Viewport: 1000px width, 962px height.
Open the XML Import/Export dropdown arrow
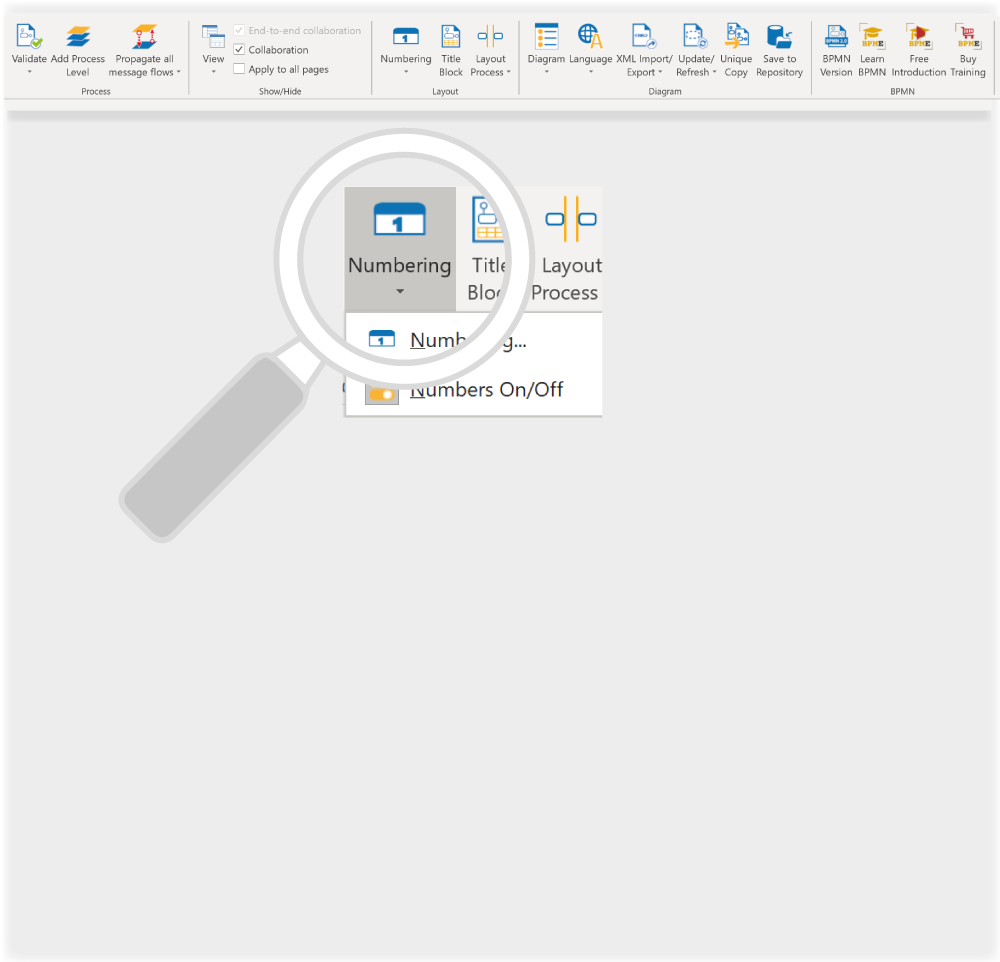(660, 72)
